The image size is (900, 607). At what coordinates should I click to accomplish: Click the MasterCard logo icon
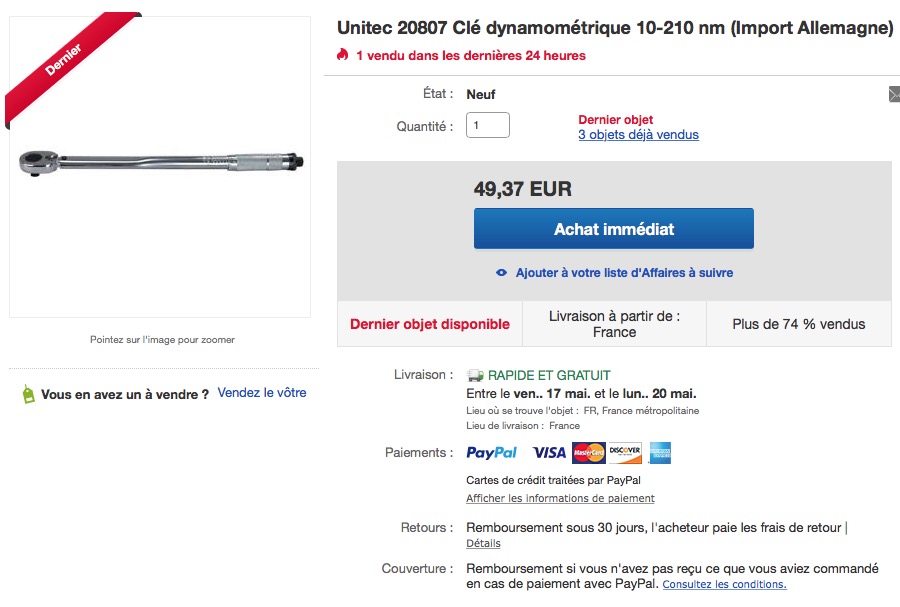[589, 453]
